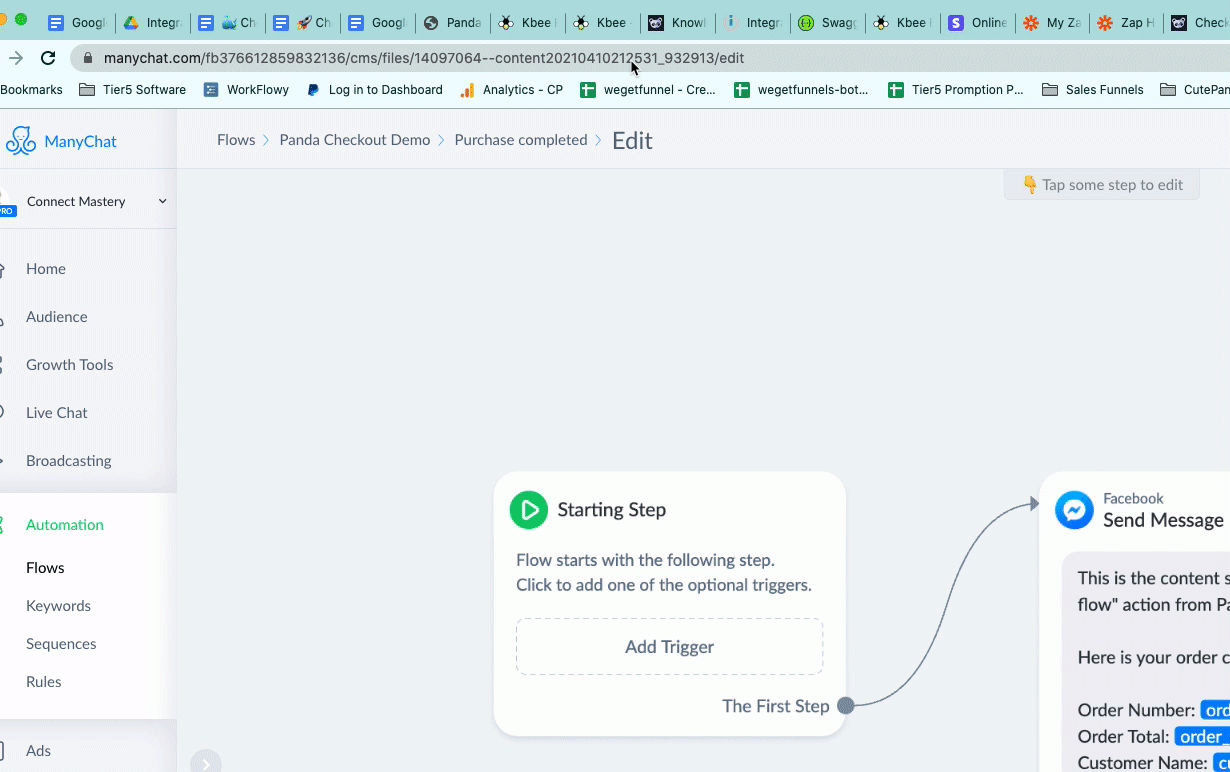Switch to the My Za browser tab
1230x772 pixels.
(x=1052, y=22)
